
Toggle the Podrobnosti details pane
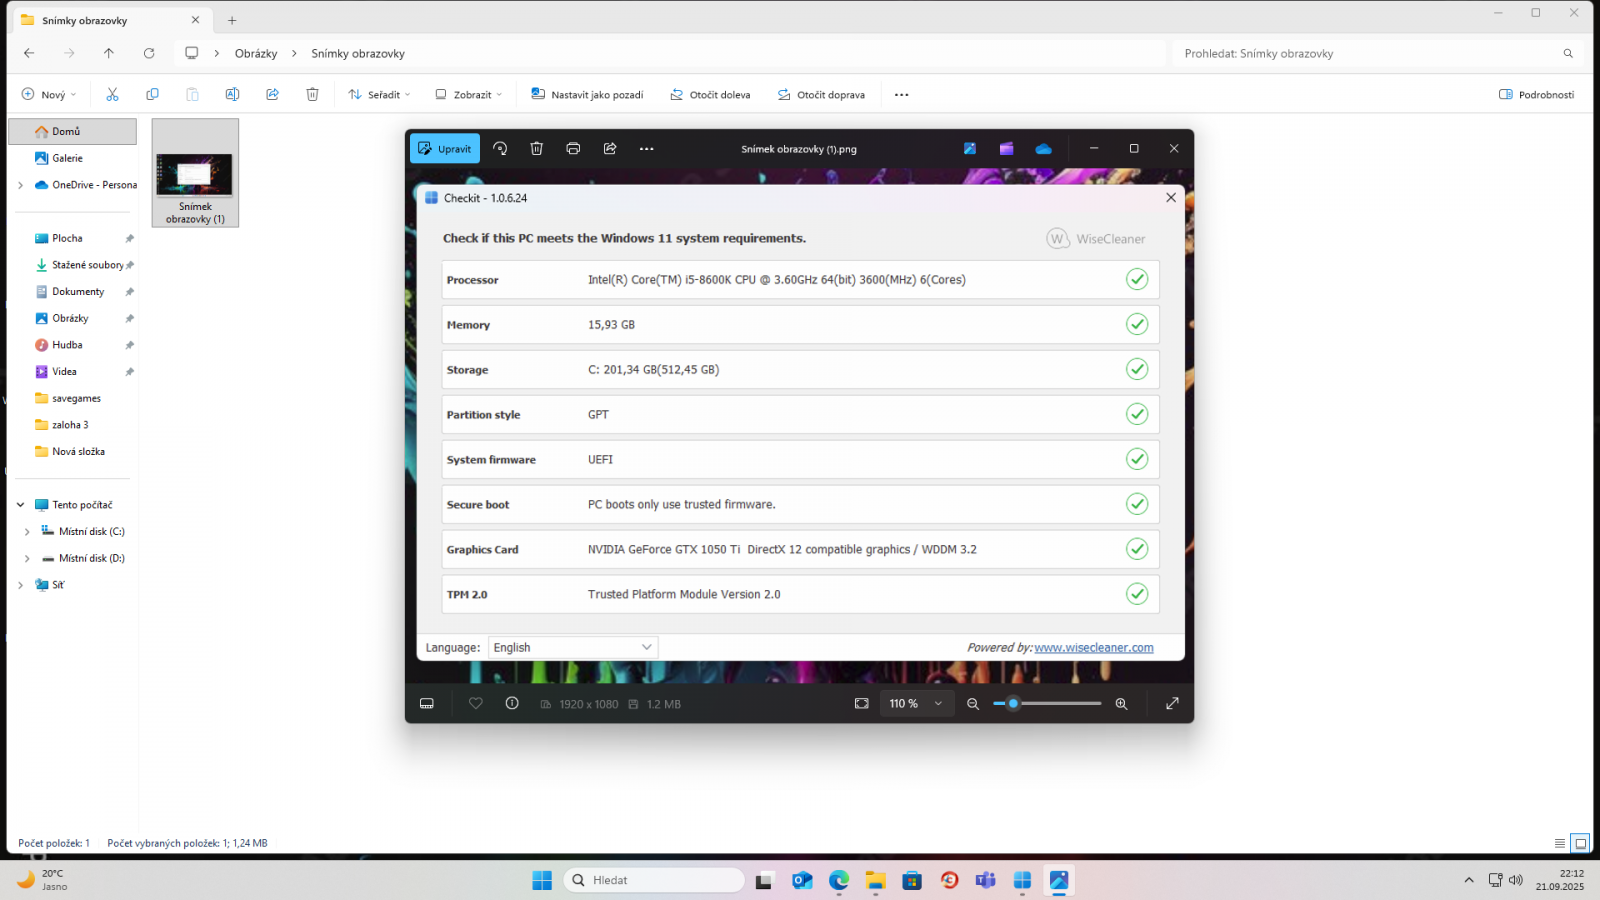(x=1536, y=95)
